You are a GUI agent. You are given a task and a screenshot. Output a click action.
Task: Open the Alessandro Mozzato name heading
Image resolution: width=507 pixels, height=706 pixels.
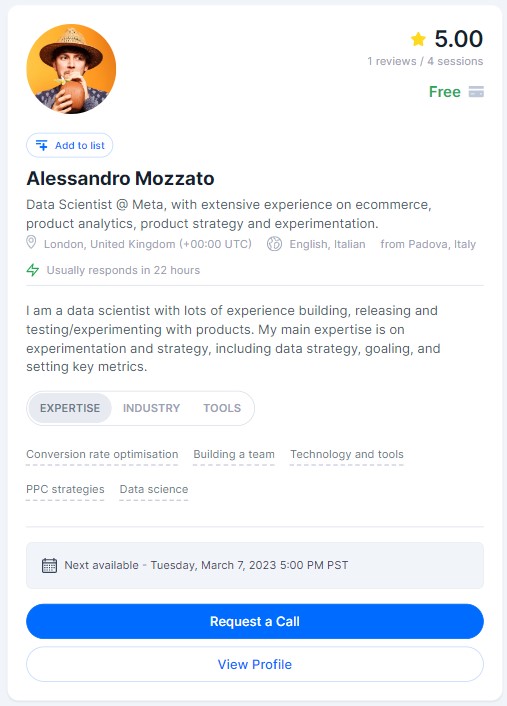(120, 178)
